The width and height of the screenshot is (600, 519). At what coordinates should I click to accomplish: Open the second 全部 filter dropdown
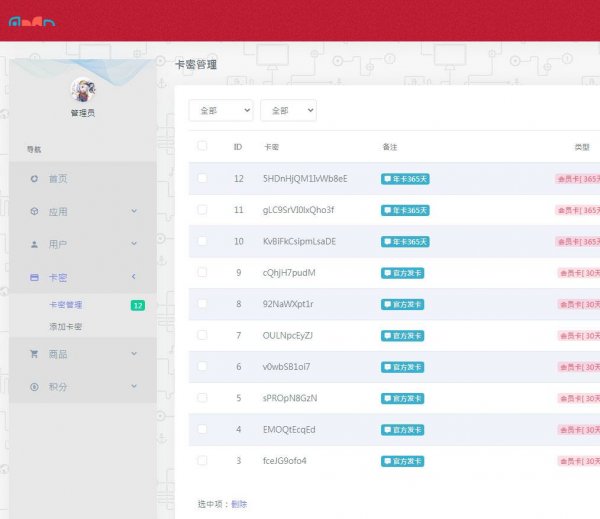[289, 111]
